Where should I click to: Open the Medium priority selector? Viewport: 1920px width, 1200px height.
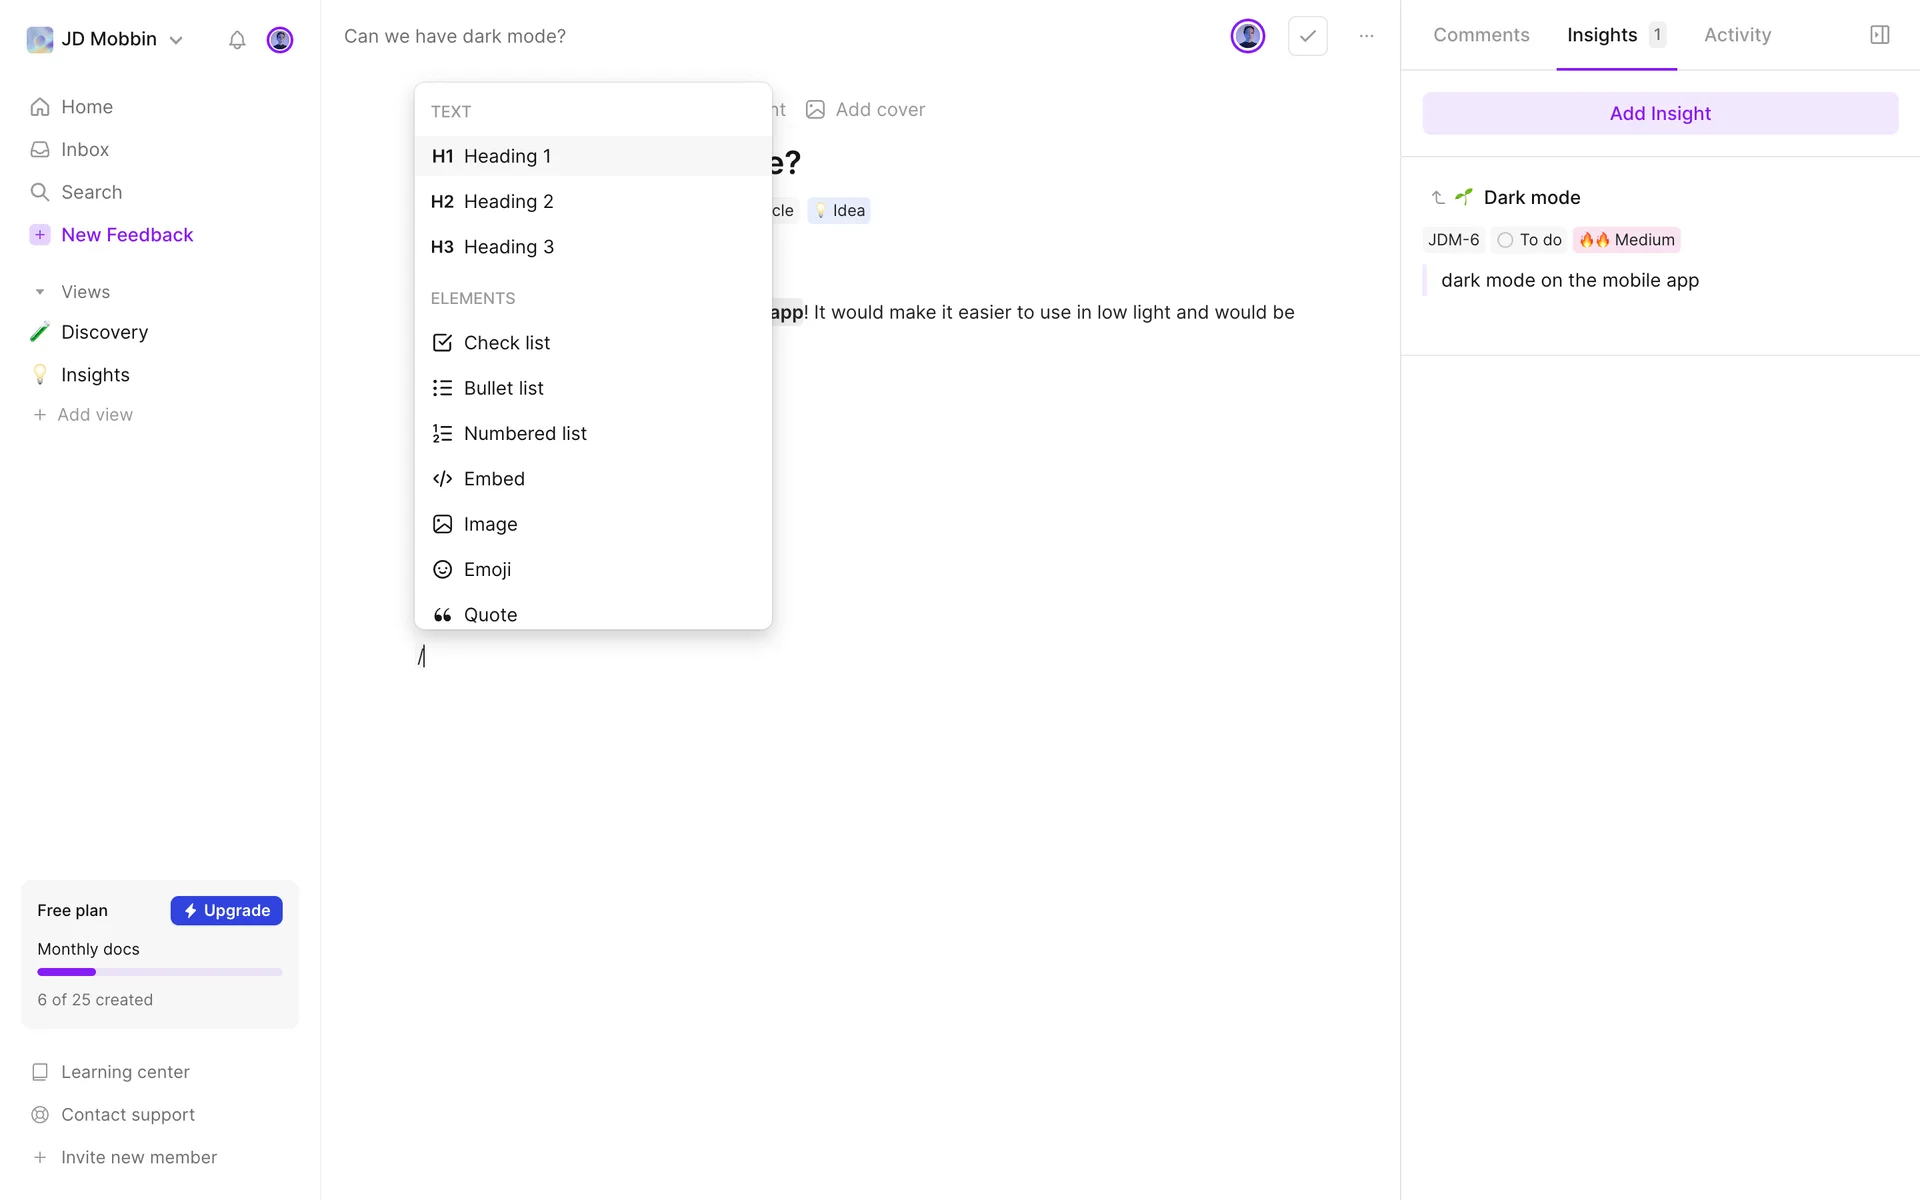click(1626, 240)
